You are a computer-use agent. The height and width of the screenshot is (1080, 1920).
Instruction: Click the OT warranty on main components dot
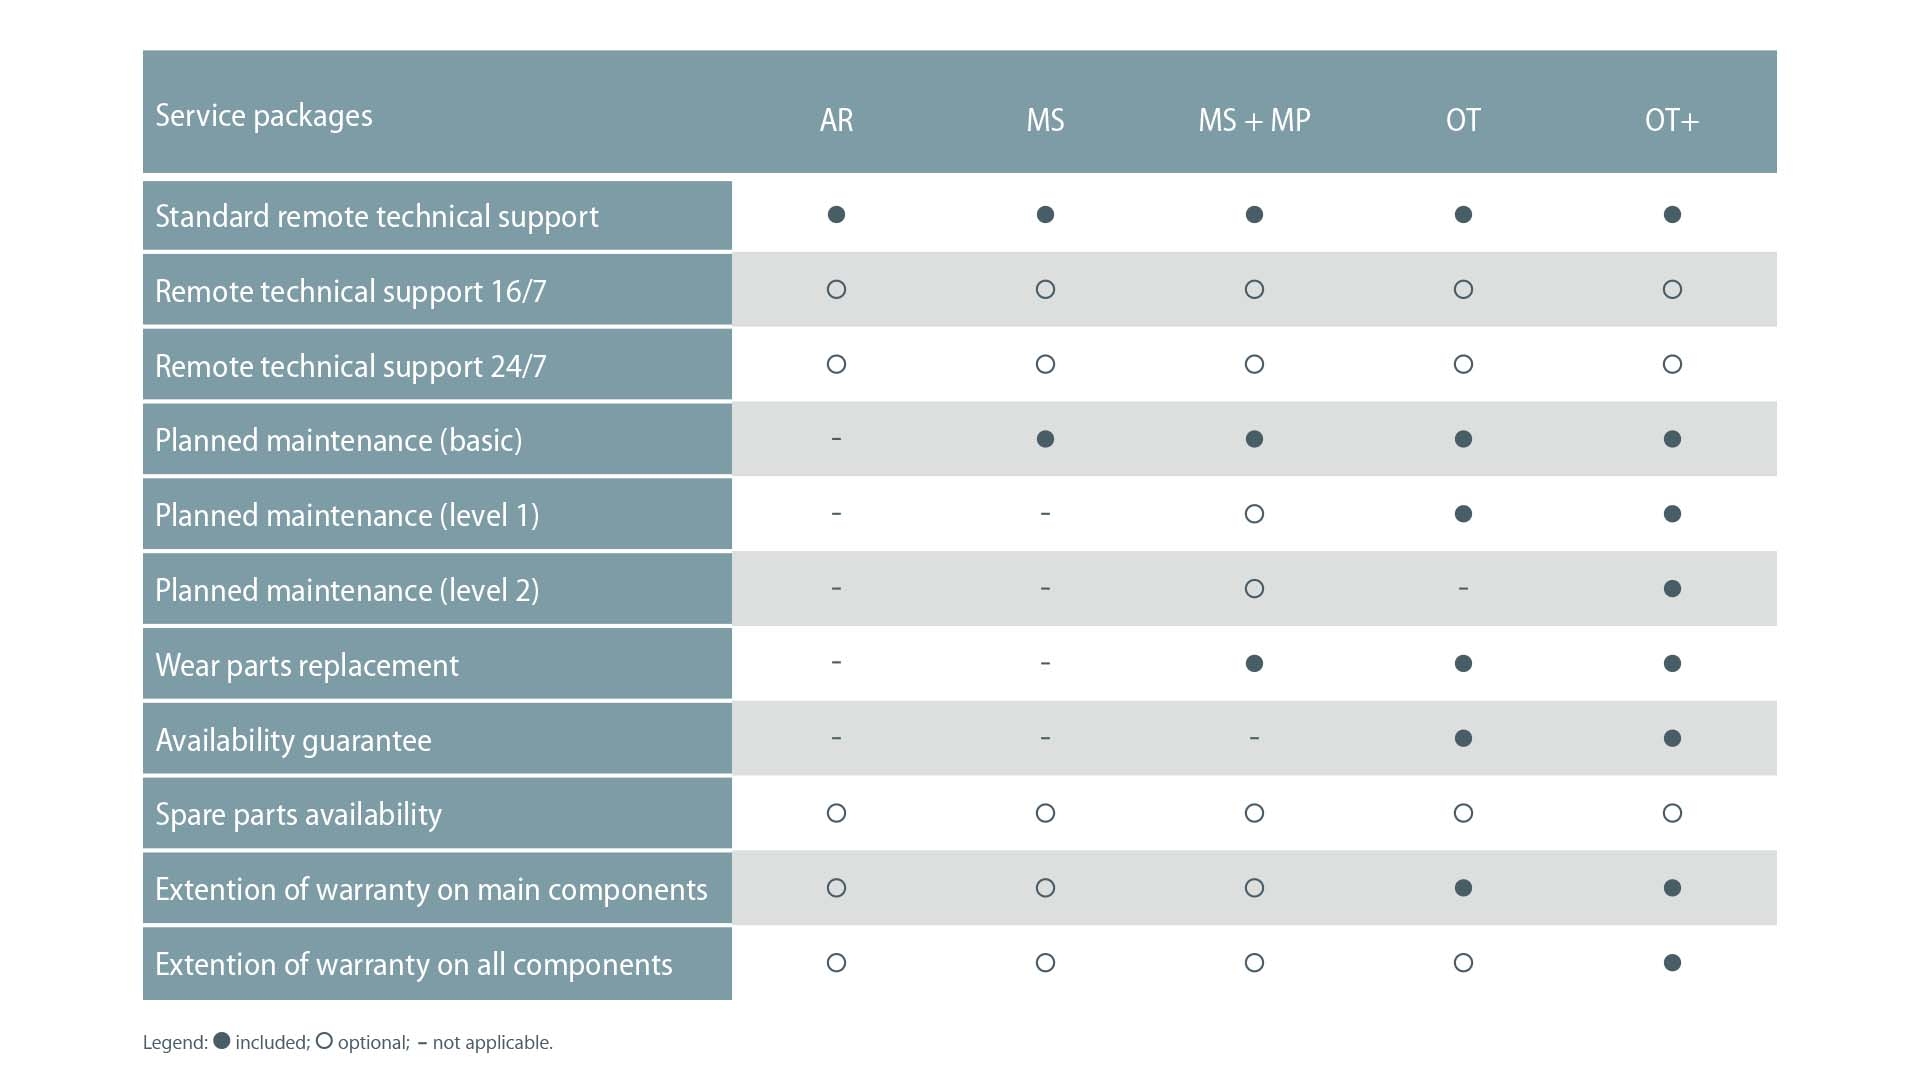[x=1463, y=888]
